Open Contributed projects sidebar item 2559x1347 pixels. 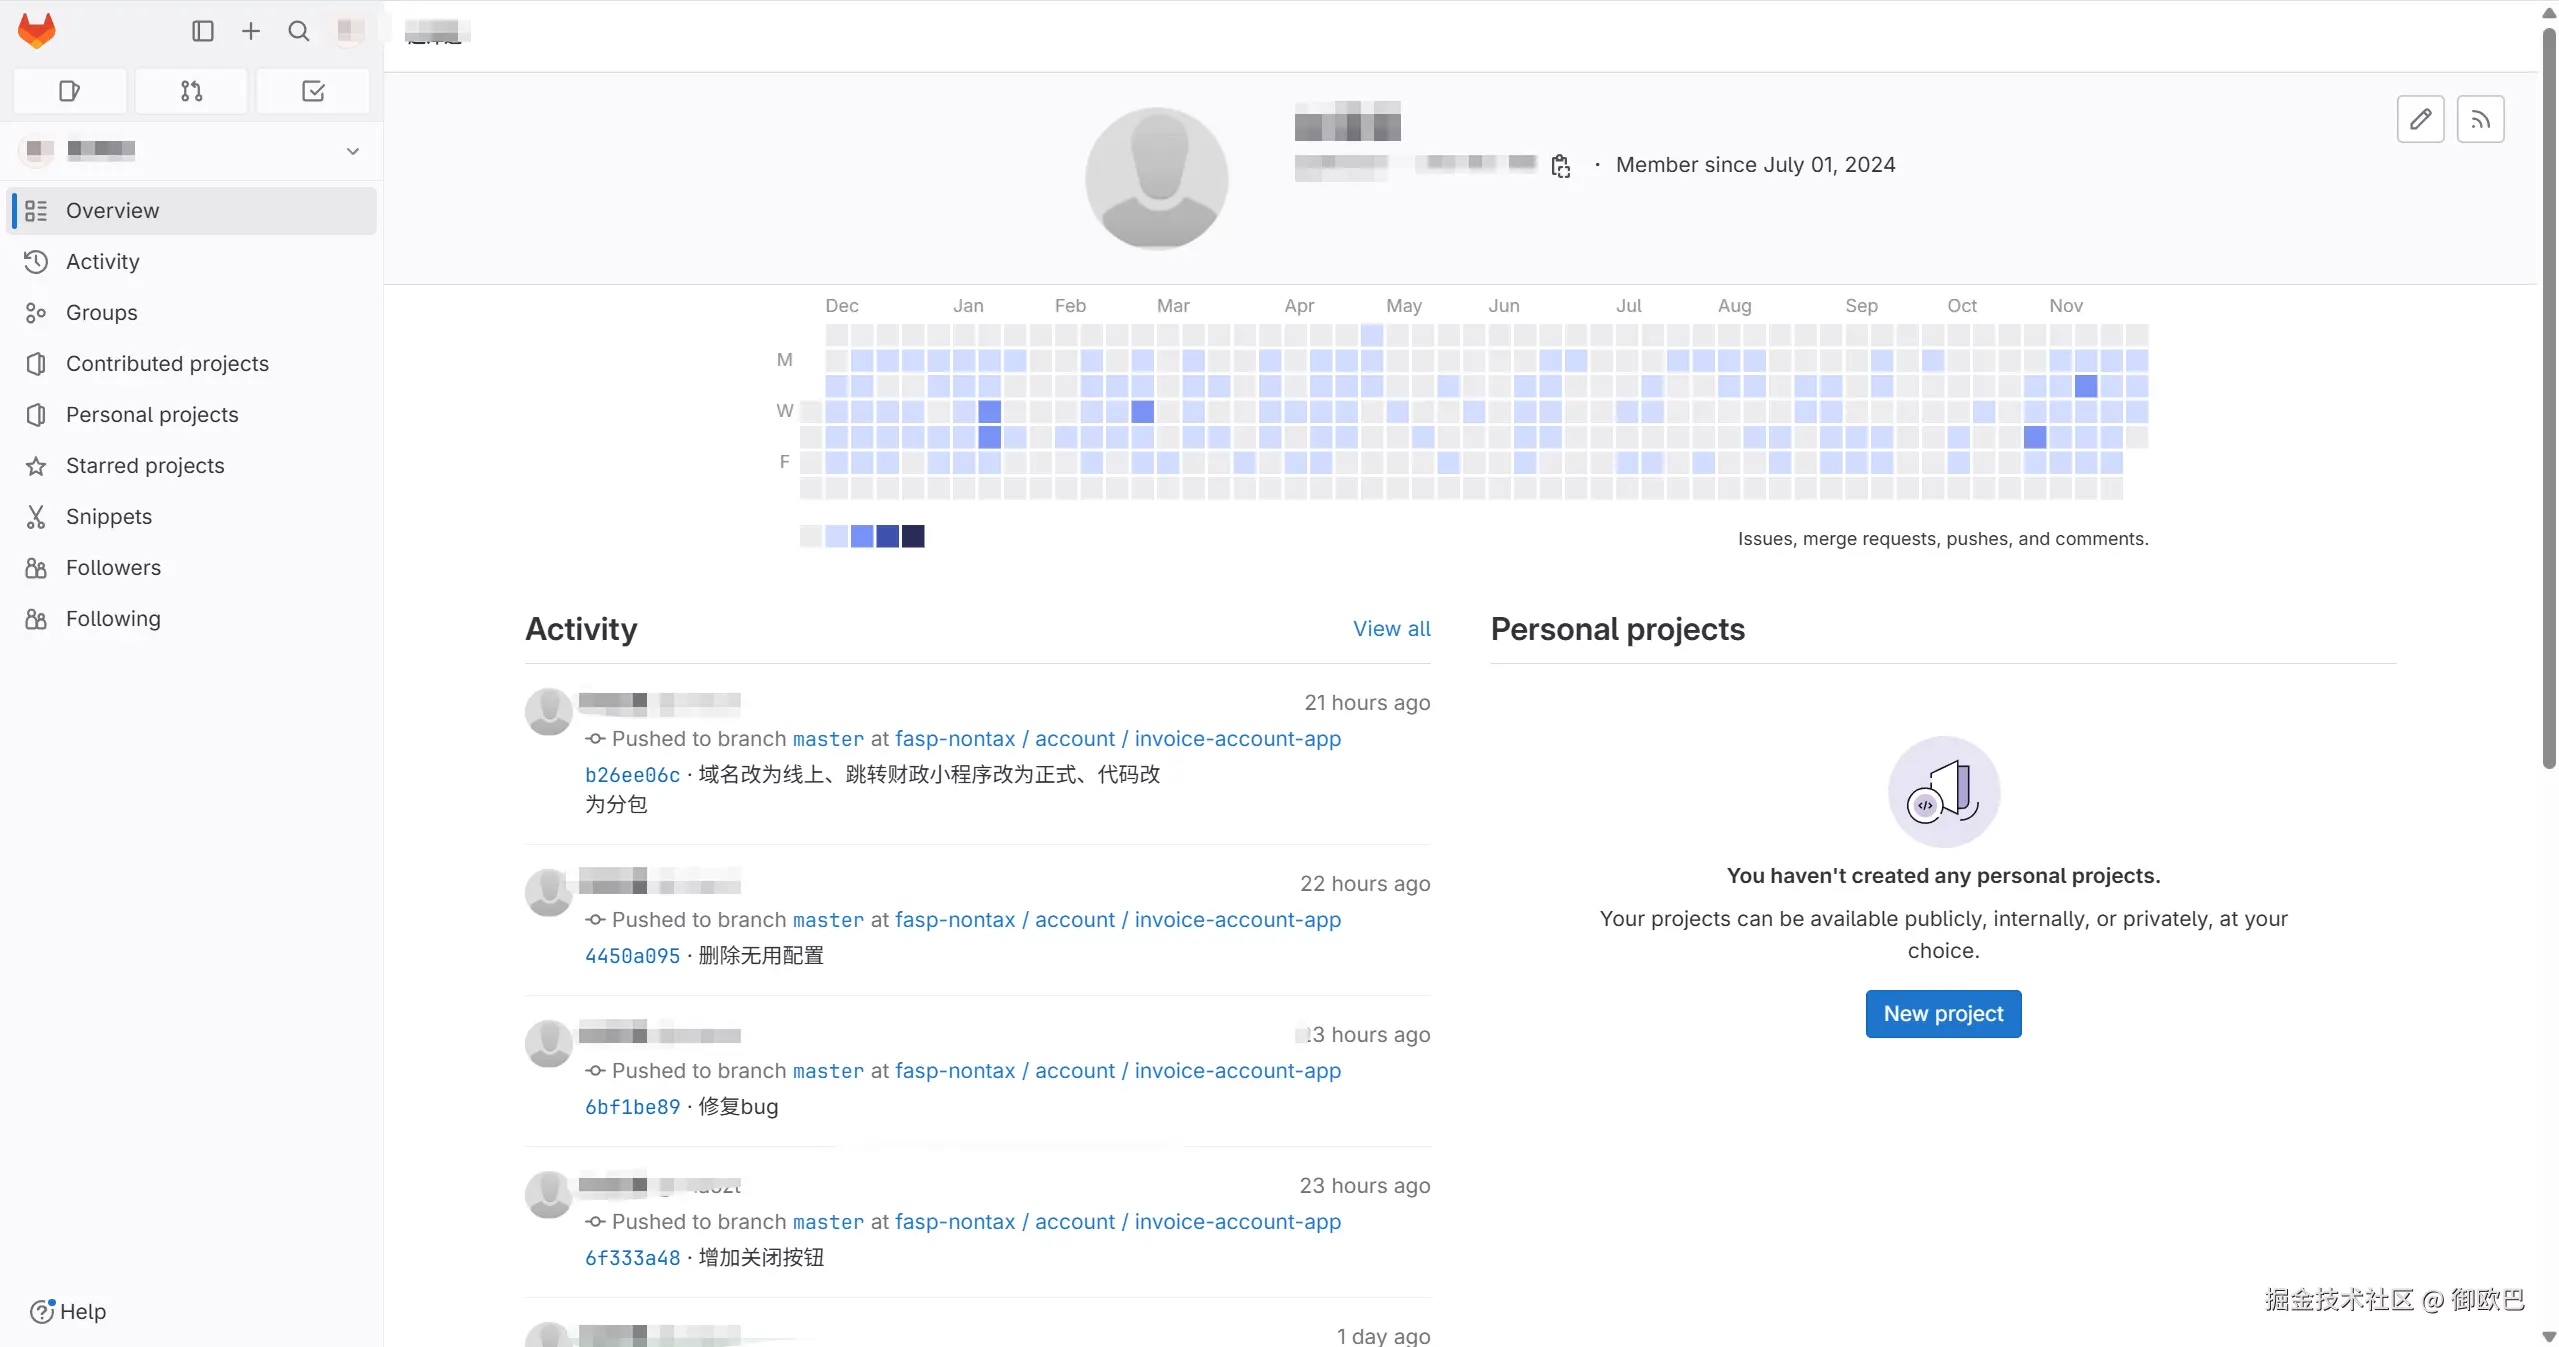(167, 364)
